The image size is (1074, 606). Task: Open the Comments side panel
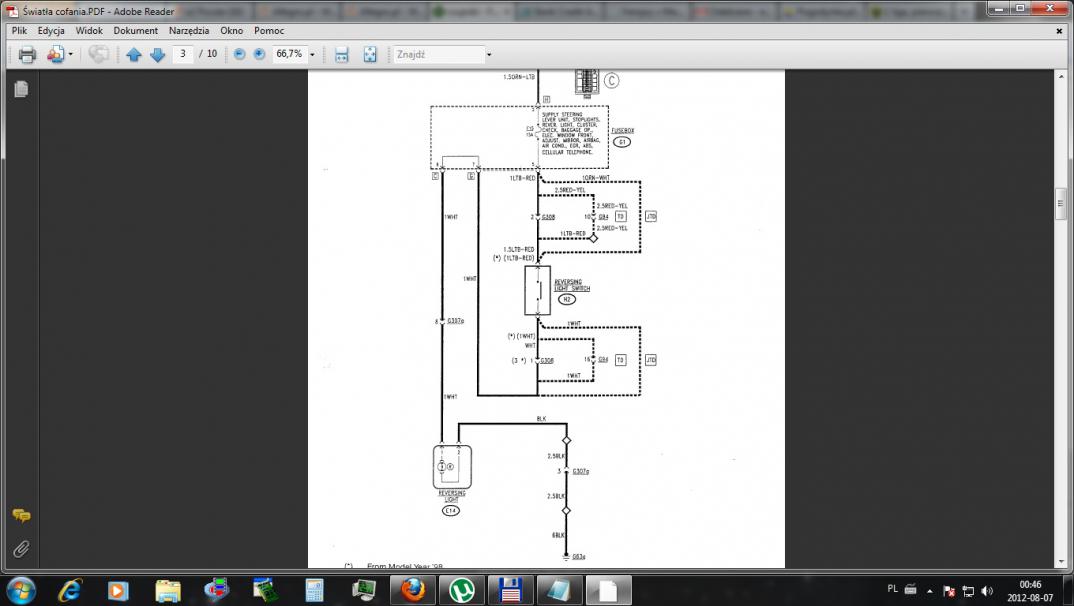[x=20, y=516]
